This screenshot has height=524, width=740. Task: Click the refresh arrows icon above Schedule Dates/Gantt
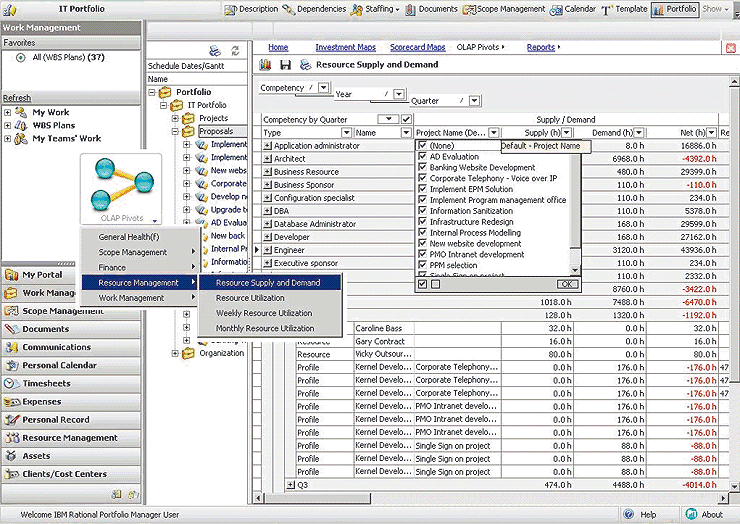[235, 50]
